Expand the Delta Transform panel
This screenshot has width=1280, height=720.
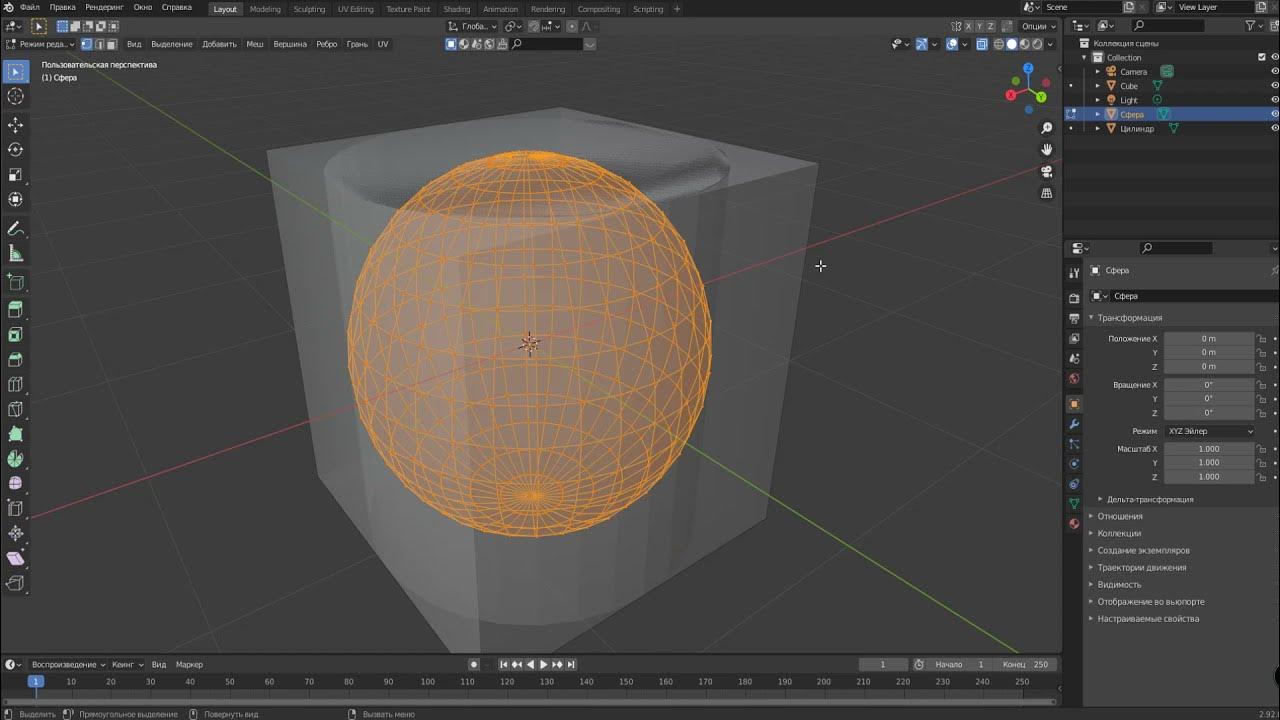[1149, 499]
